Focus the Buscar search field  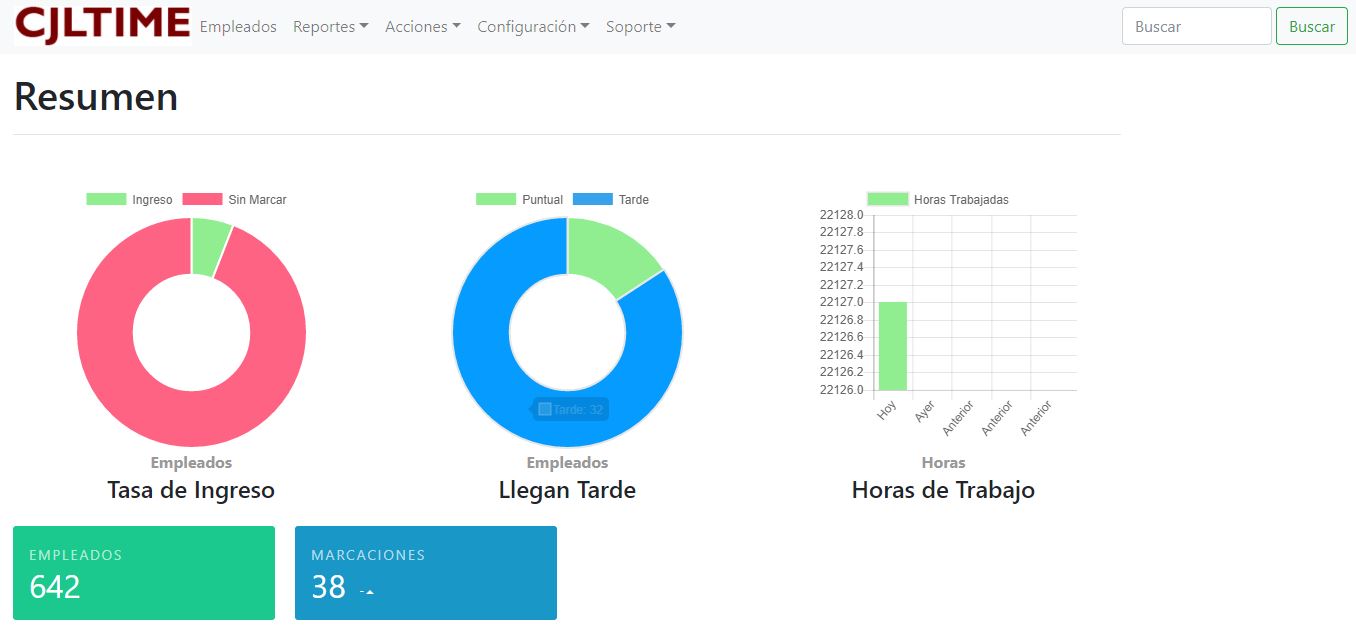1196,27
